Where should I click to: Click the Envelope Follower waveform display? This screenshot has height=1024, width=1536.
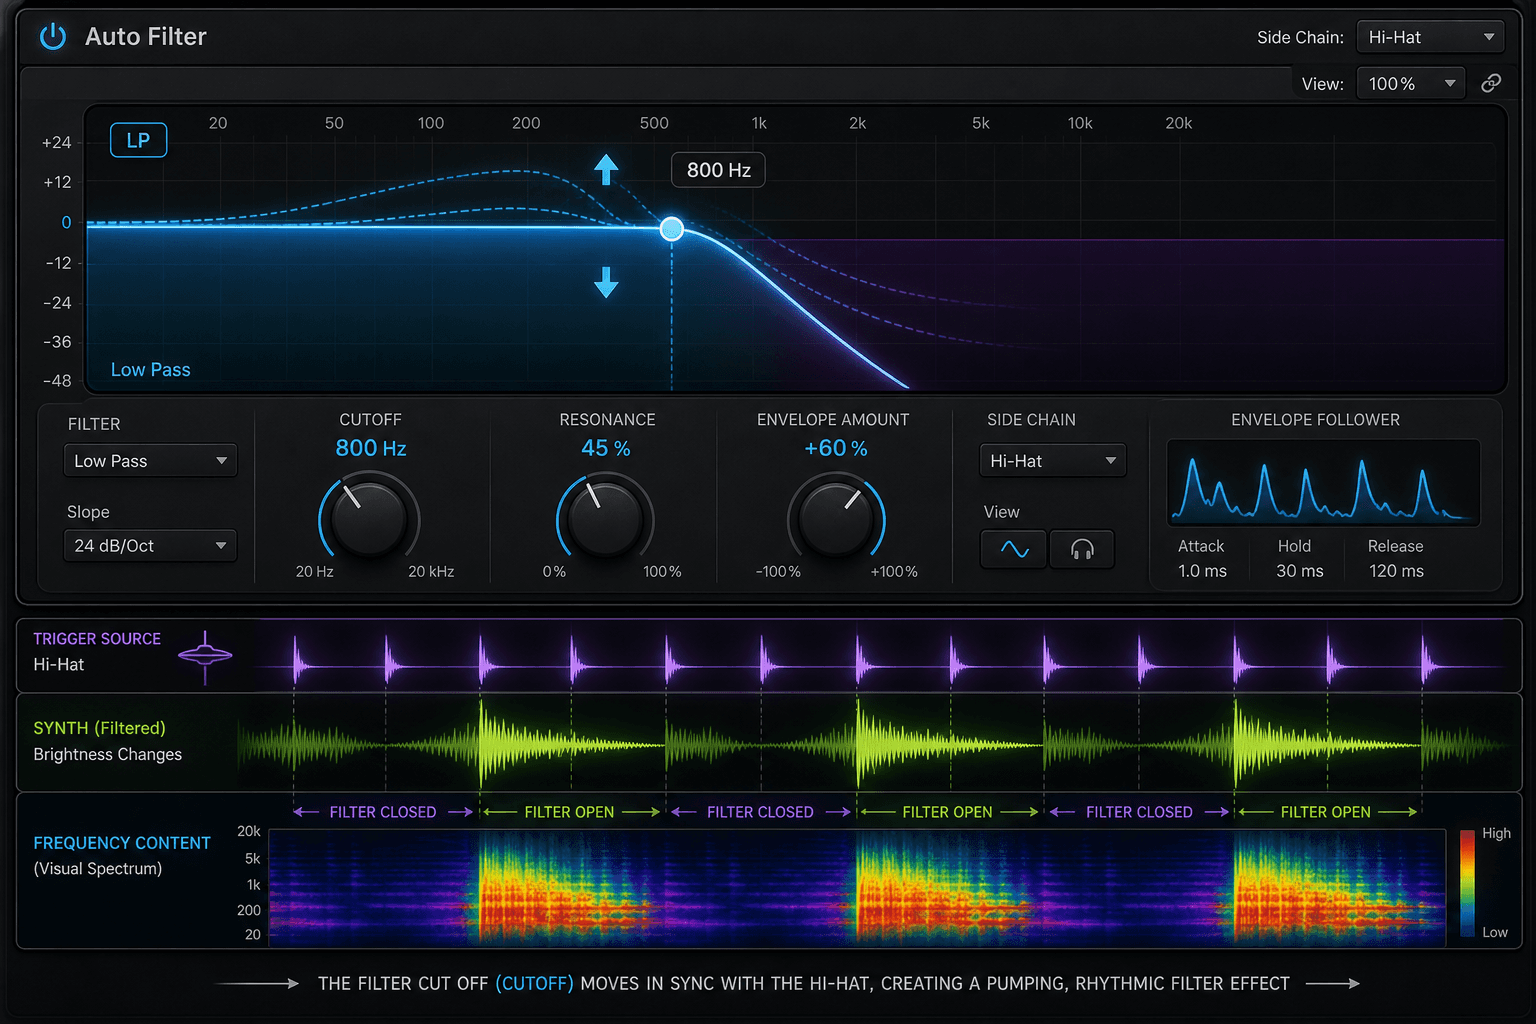point(1323,483)
